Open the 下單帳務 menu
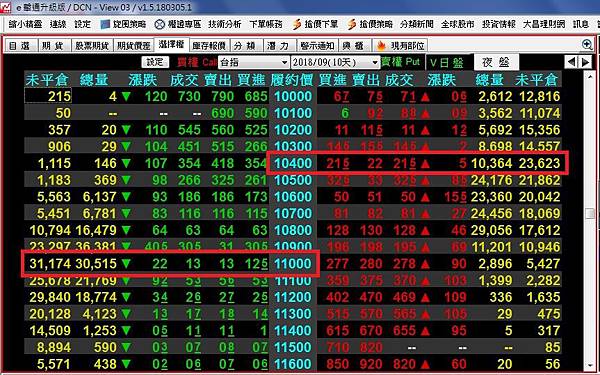 point(266,24)
